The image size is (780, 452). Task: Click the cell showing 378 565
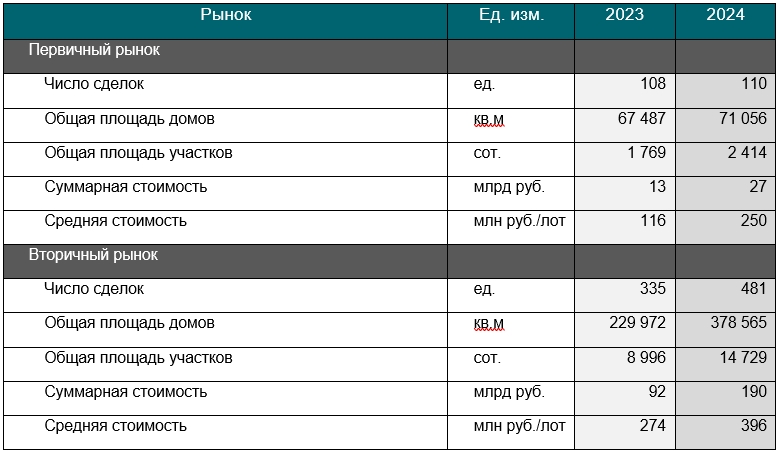(725, 330)
